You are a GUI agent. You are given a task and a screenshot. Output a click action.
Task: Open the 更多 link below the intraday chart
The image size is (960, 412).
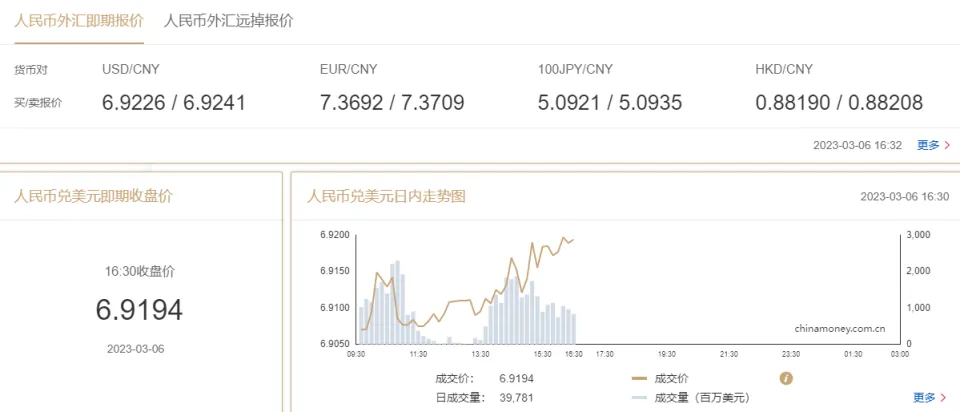tap(924, 397)
